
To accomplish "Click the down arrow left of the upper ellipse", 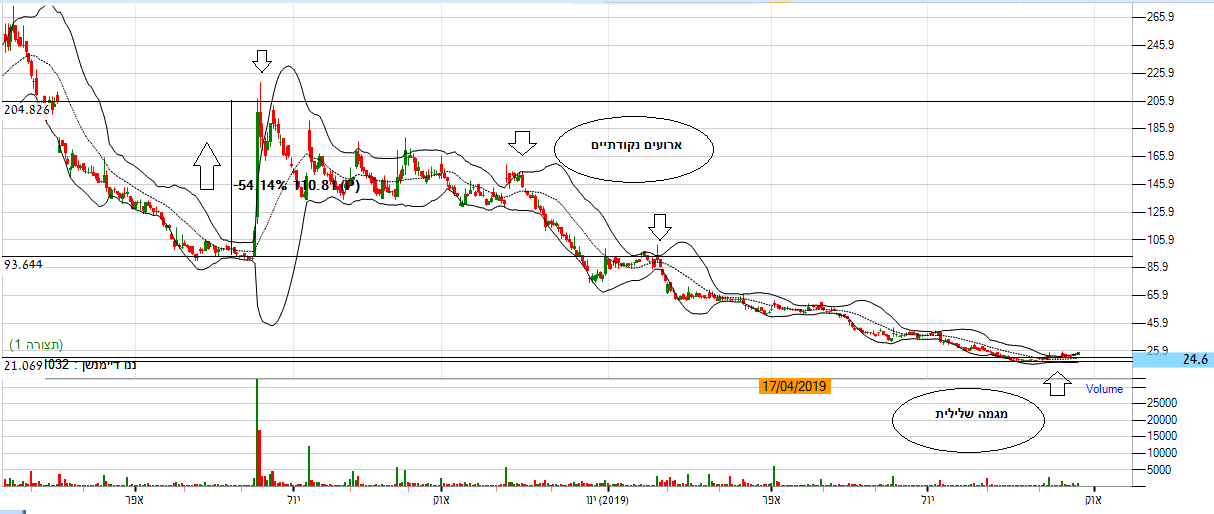I will pos(520,142).
